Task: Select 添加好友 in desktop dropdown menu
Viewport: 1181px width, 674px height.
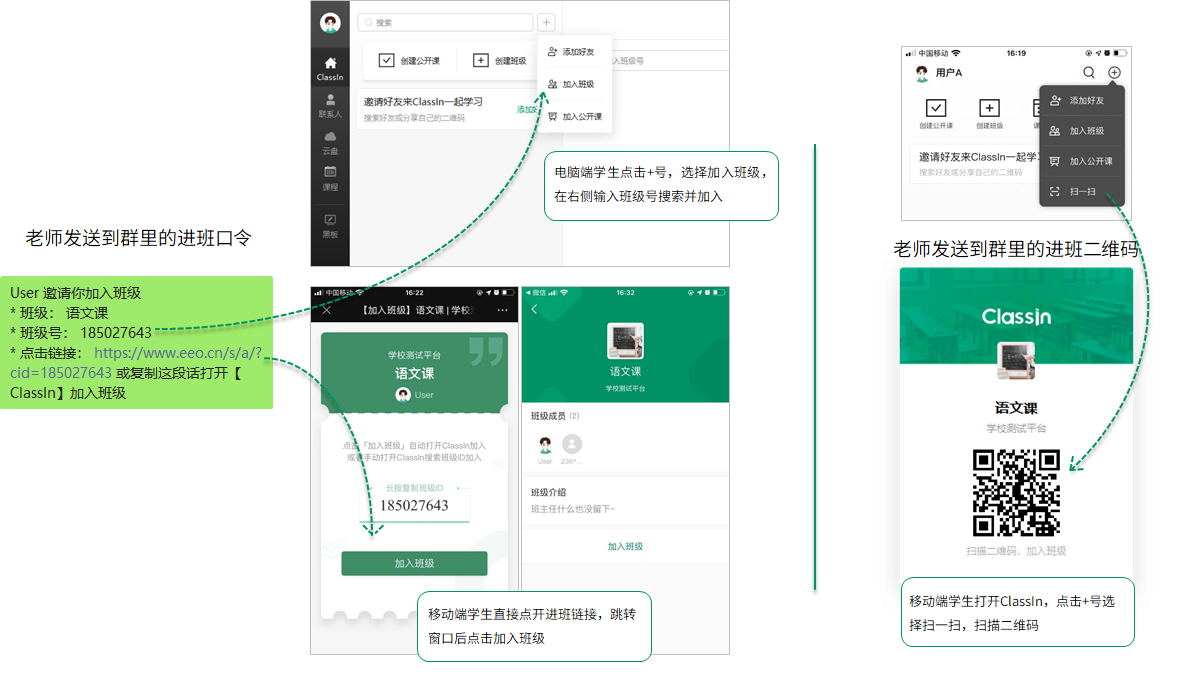Action: [572, 52]
